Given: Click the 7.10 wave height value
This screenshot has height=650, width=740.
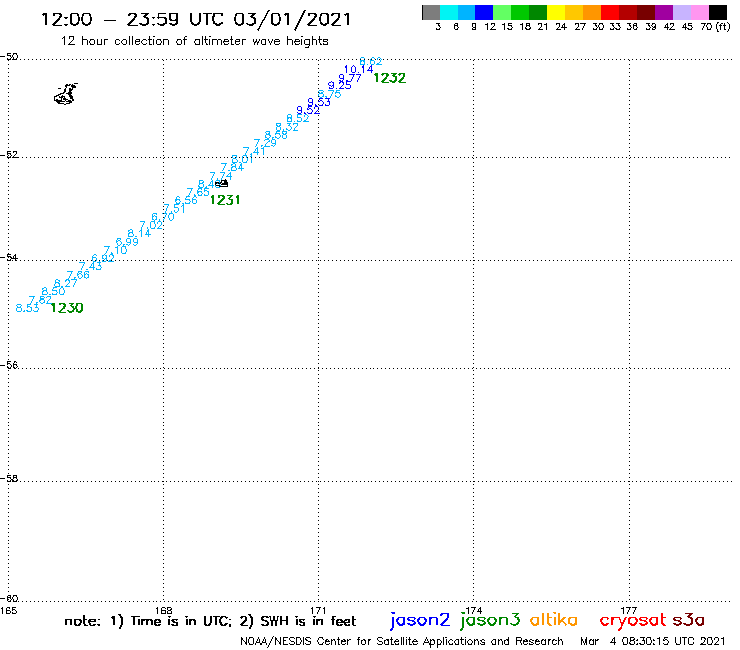Looking at the screenshot, I should click(115, 250).
